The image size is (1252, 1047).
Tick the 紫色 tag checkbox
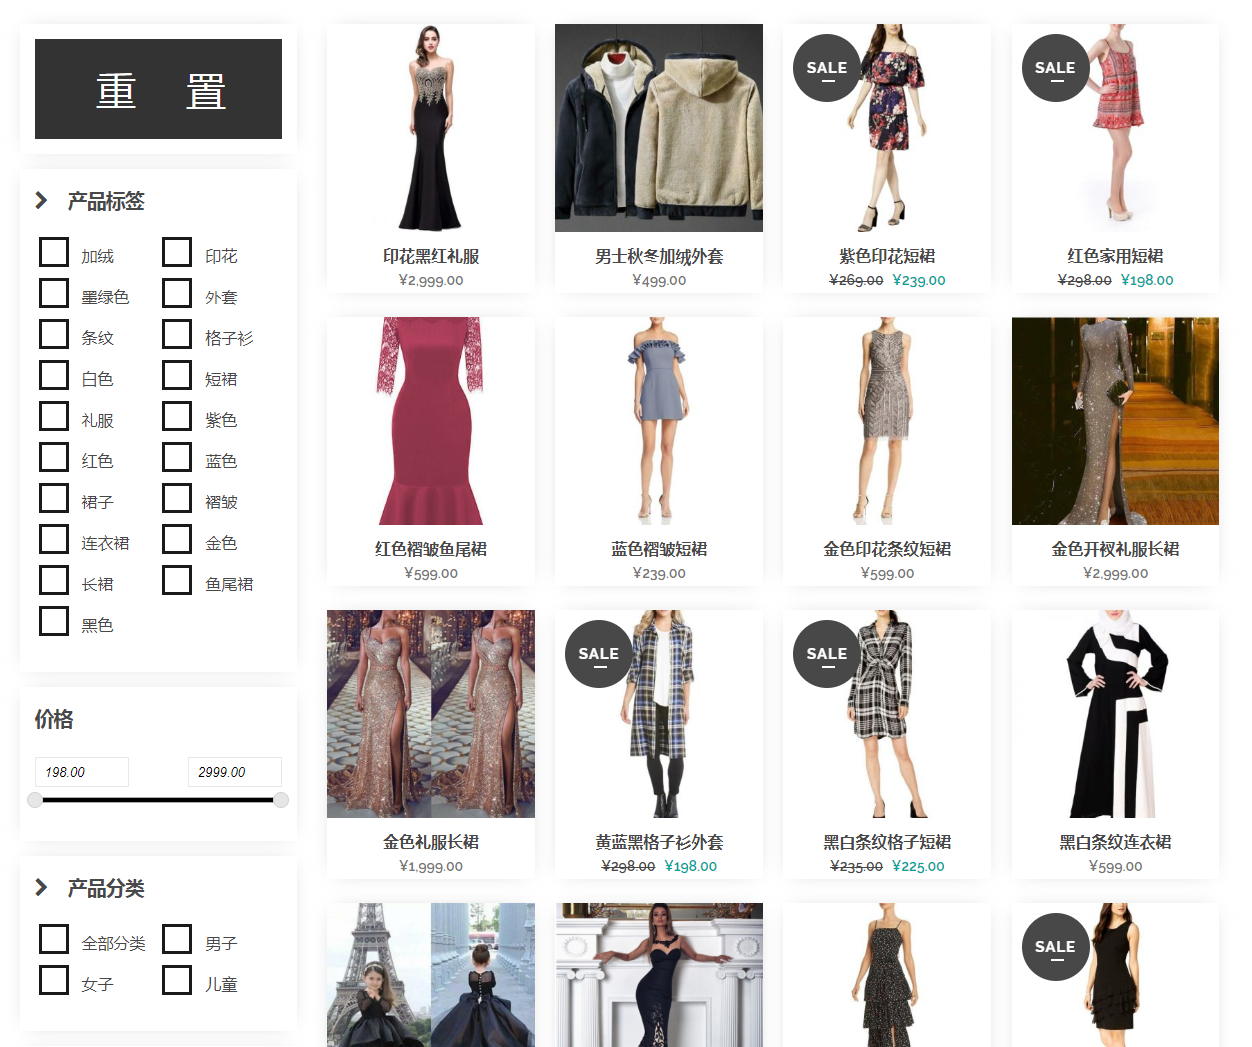point(177,416)
